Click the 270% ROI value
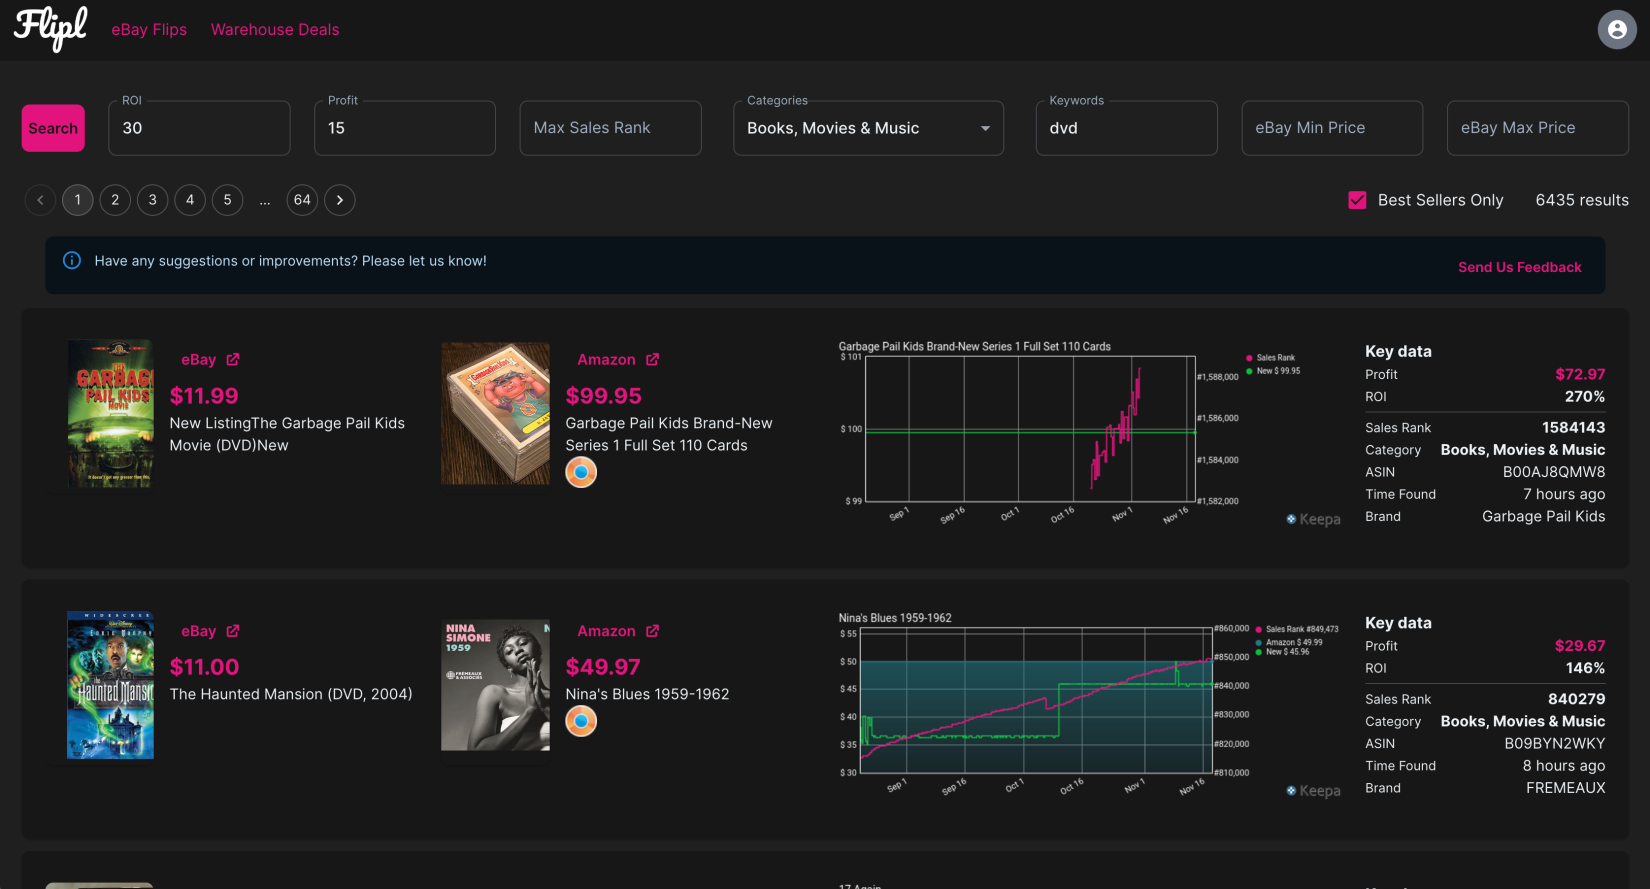 [1585, 397]
